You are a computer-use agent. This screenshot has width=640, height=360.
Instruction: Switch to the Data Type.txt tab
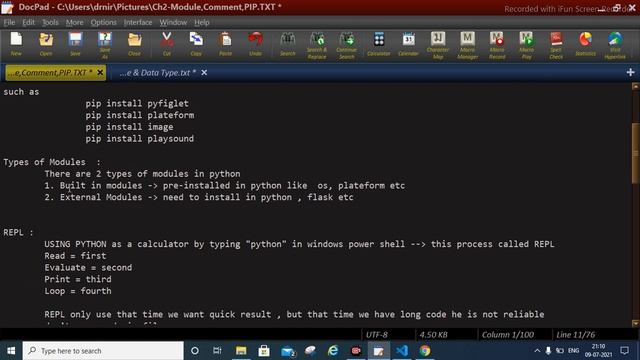tap(158, 73)
